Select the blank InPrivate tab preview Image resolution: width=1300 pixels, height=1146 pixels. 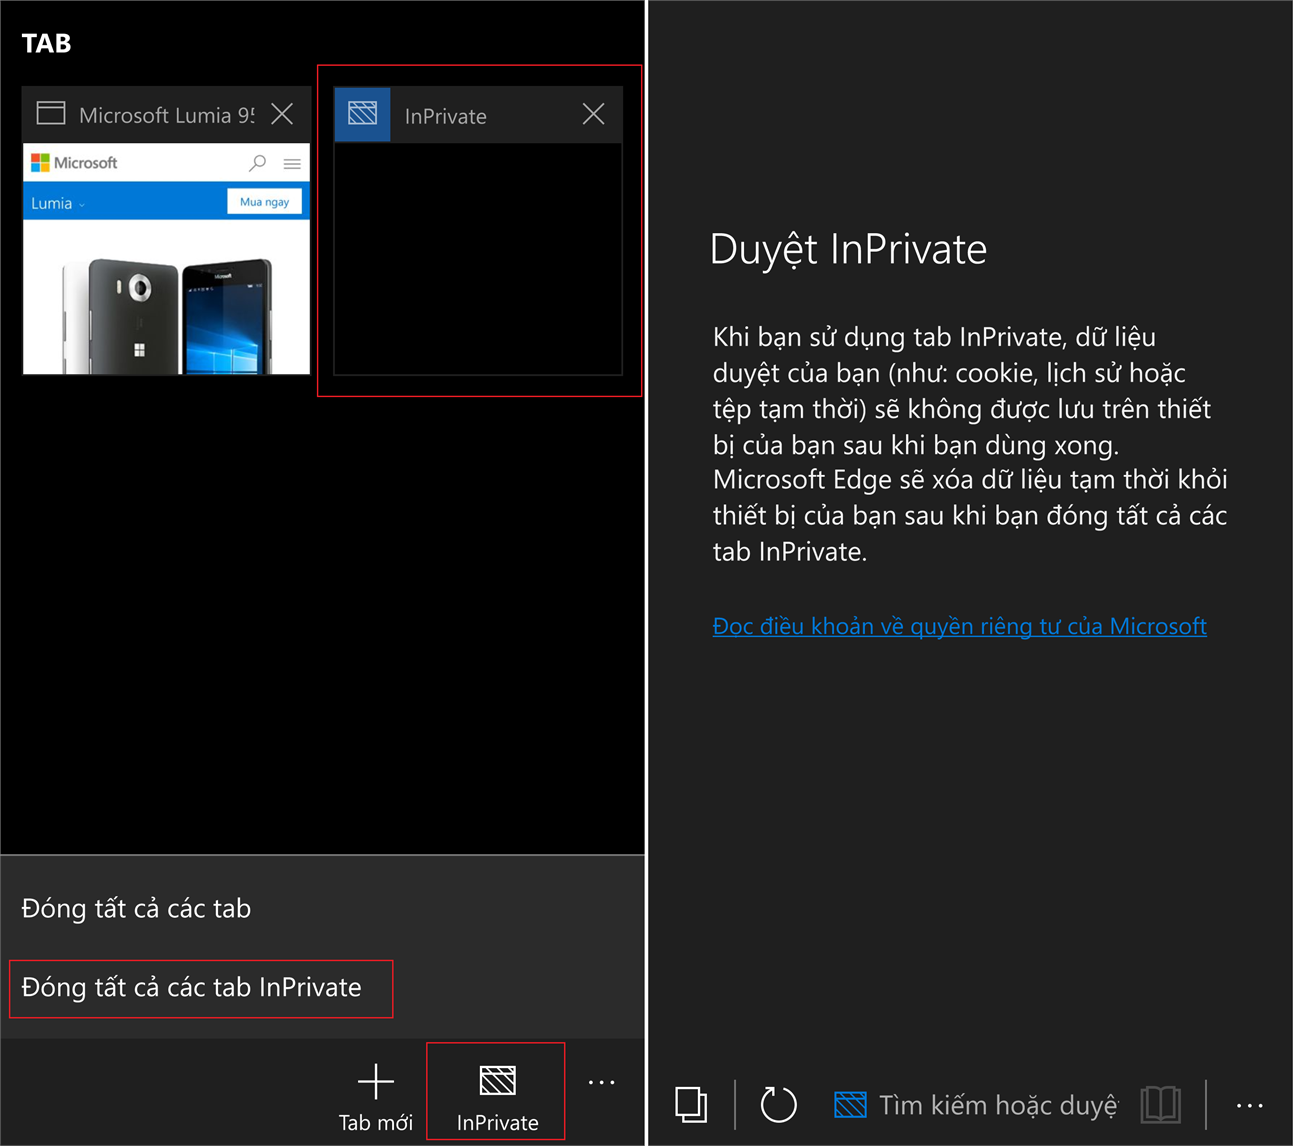point(477,258)
